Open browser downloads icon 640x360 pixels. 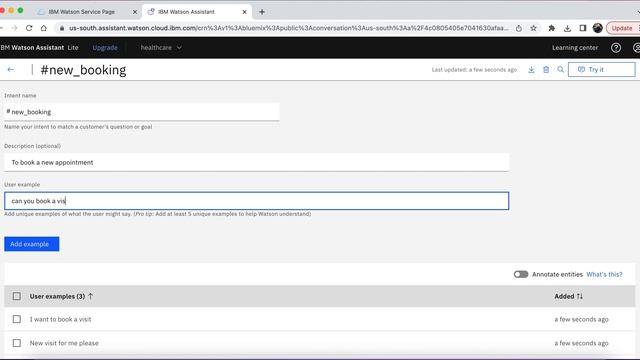[x=567, y=28]
